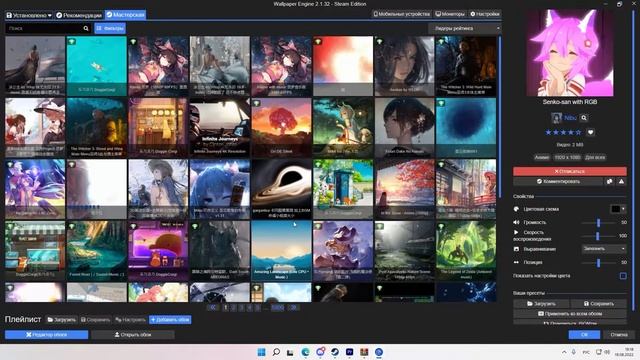The height and width of the screenshot is (360, 640).
Task: Select the red tree sunset wallpaper
Action: [x=281, y=127]
